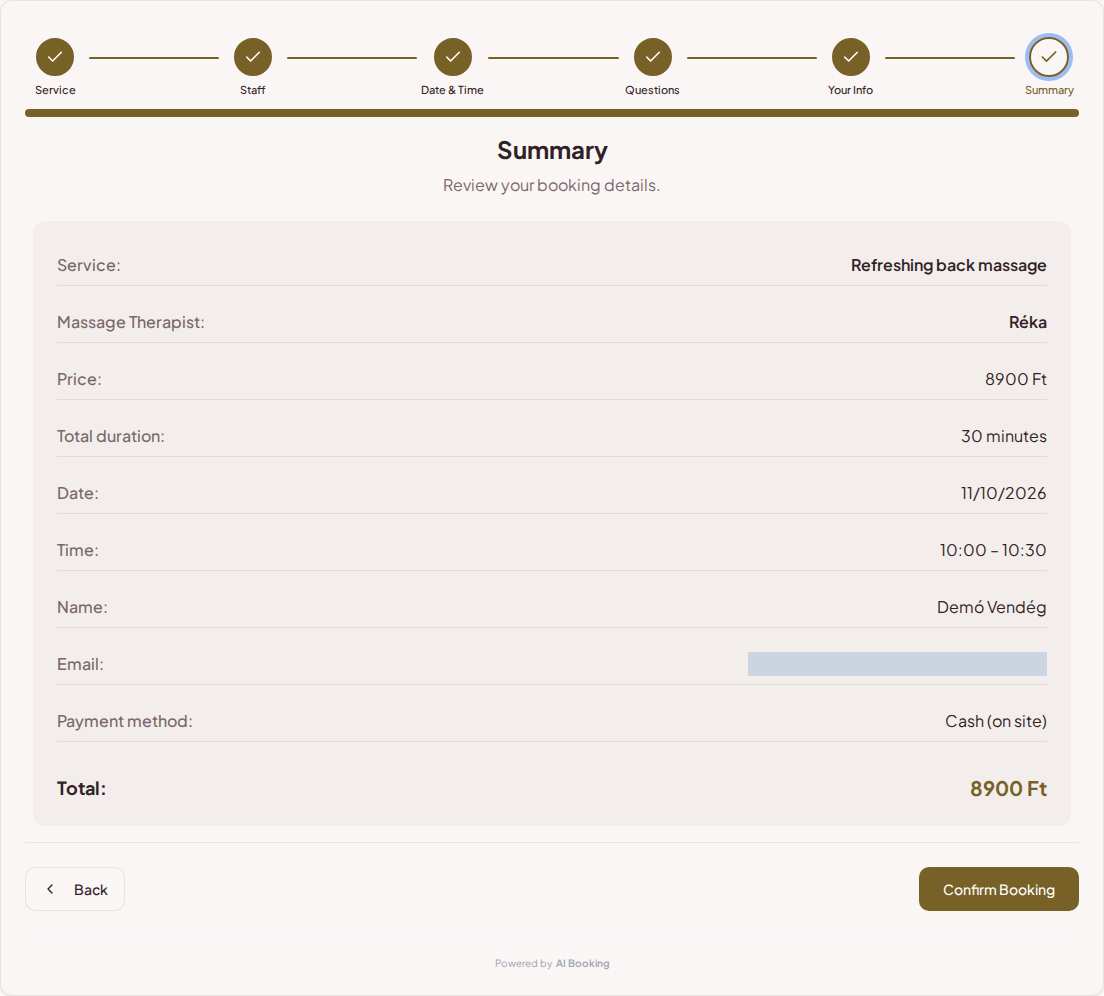
Task: Click the date '11/10/2026'
Action: [x=1003, y=493]
